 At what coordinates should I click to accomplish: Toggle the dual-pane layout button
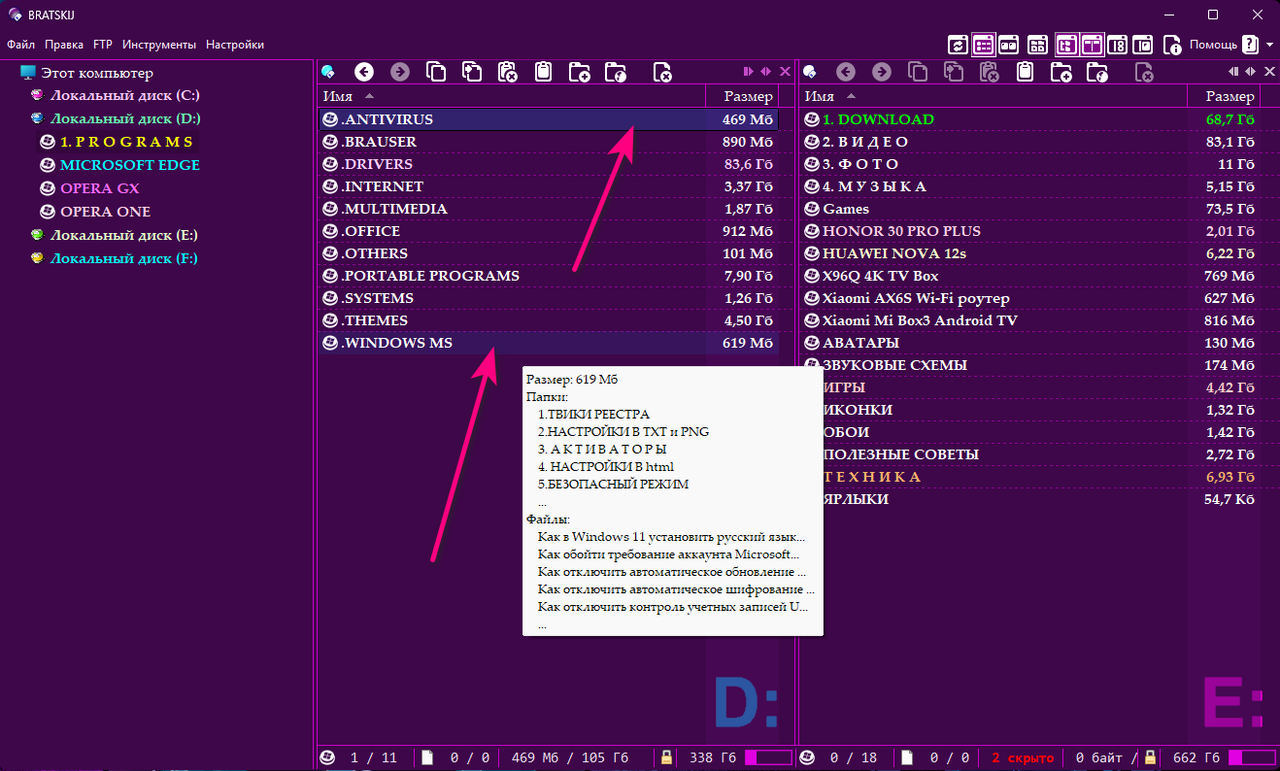point(1092,44)
